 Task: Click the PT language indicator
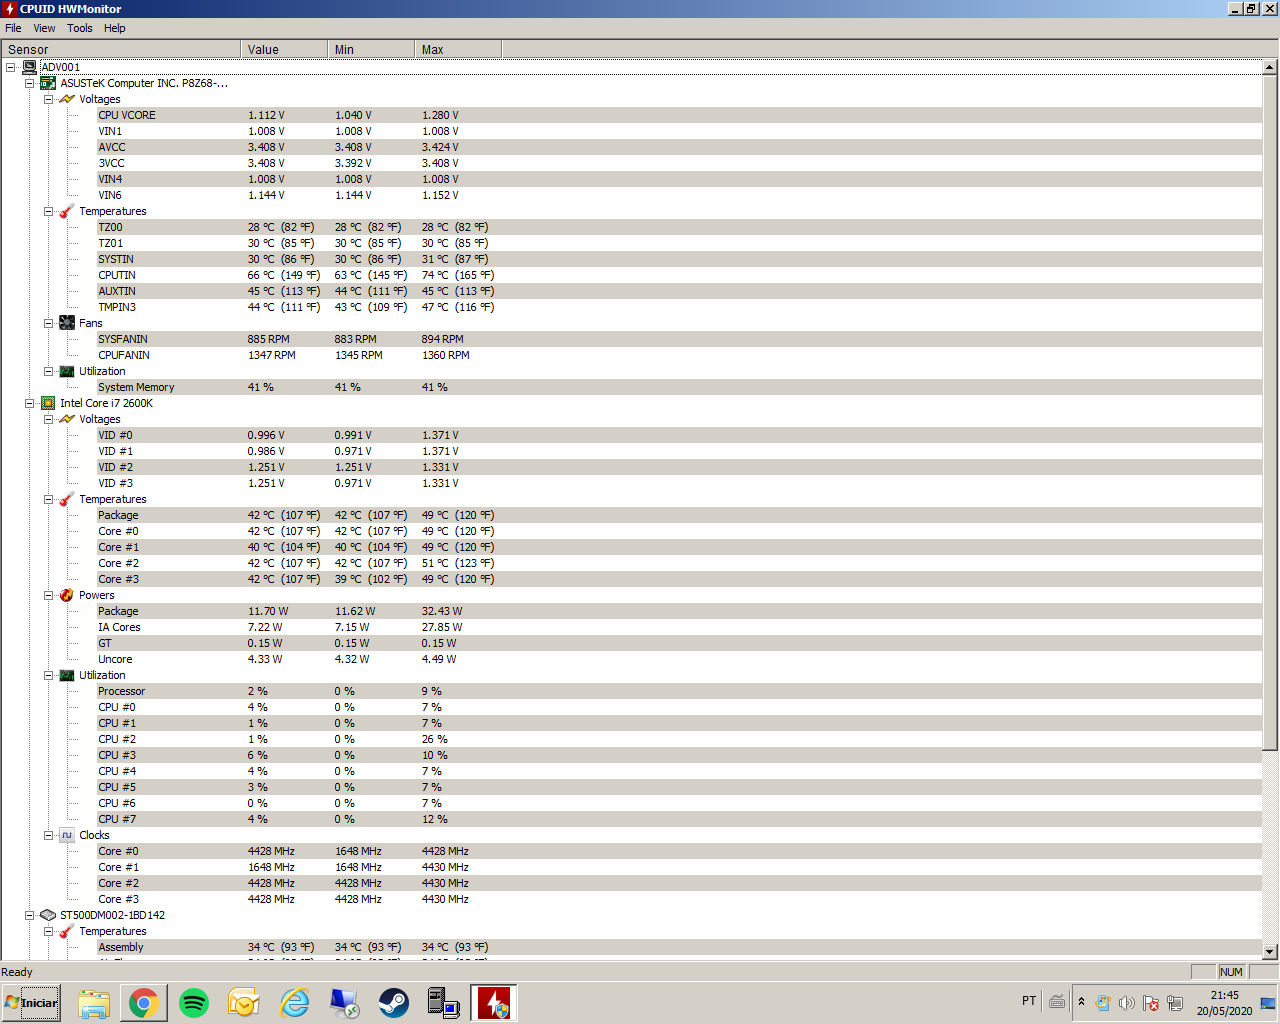click(1029, 1001)
